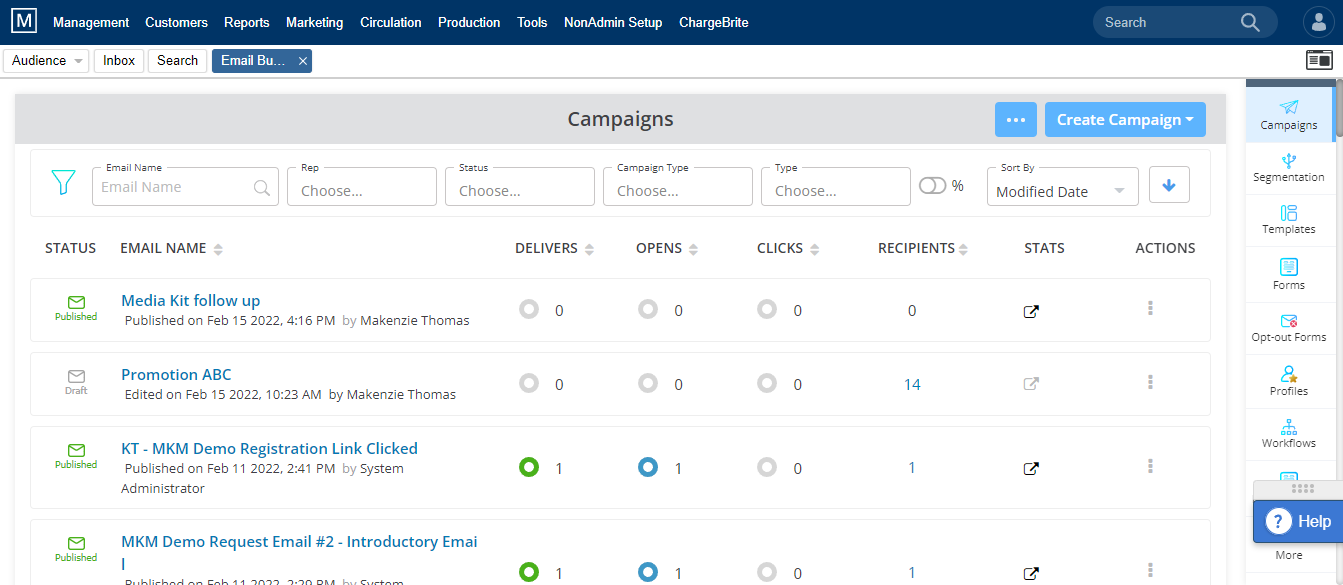Image resolution: width=1343 pixels, height=585 pixels.
Task: Open the Marketing menu
Action: click(x=314, y=22)
